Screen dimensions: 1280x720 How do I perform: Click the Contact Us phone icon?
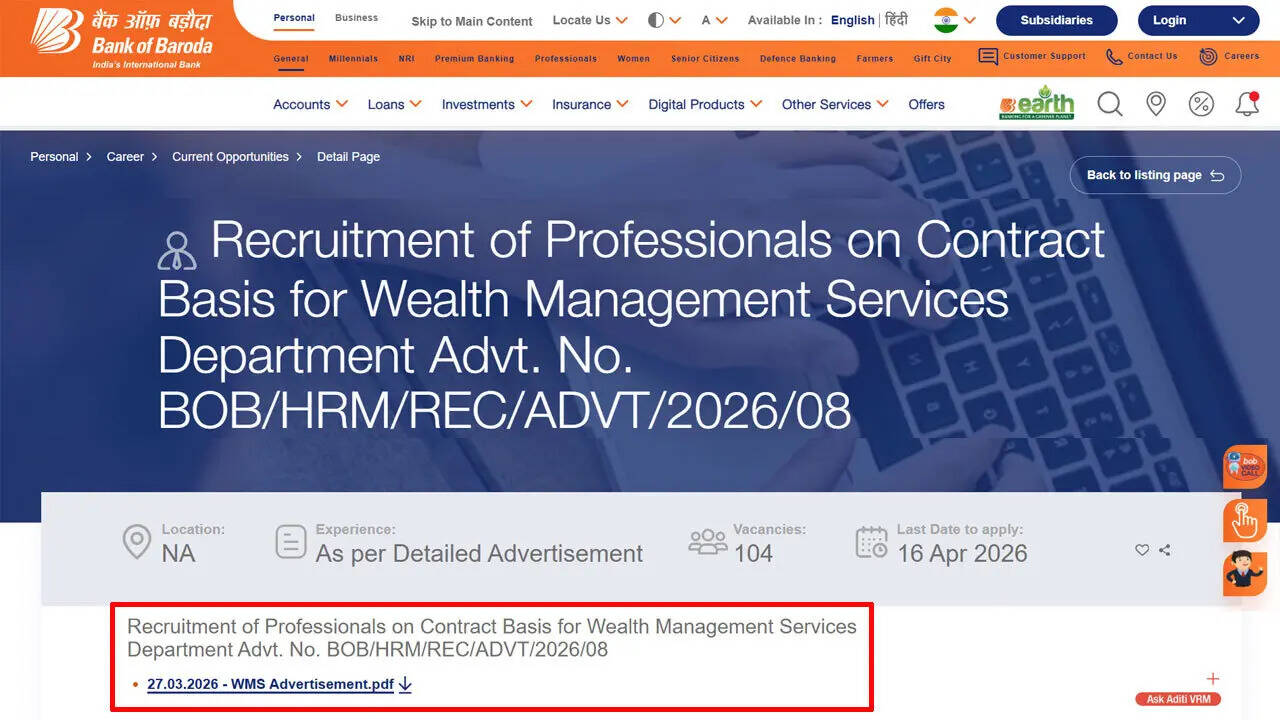click(1113, 57)
